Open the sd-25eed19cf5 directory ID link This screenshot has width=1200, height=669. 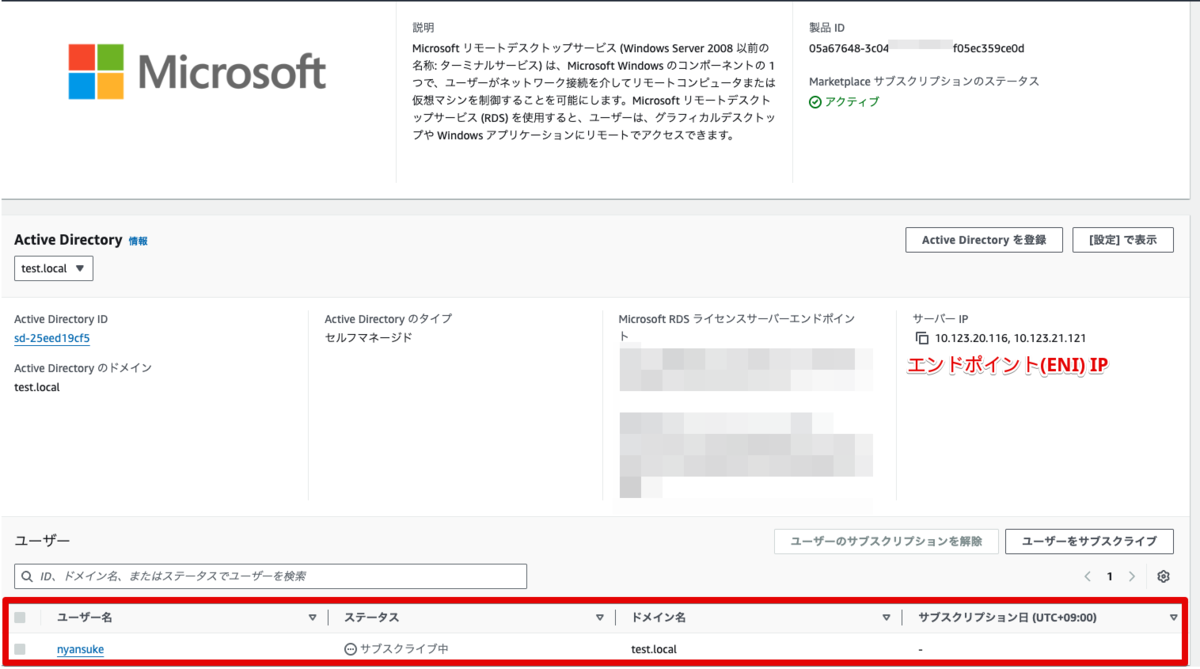52,338
